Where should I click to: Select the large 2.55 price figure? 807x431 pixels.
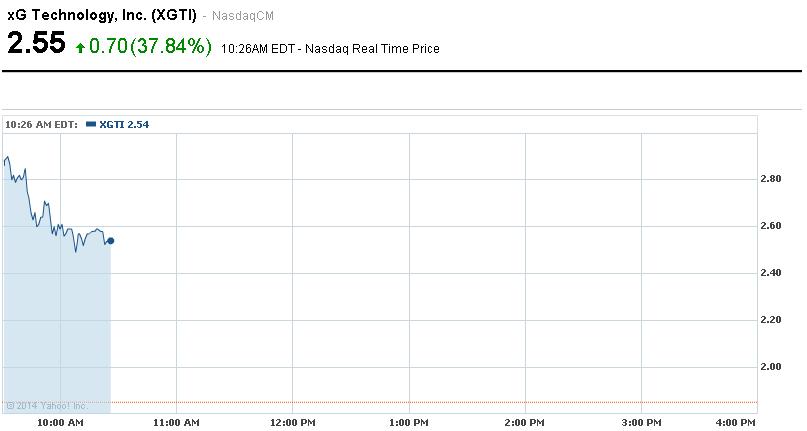pos(36,44)
